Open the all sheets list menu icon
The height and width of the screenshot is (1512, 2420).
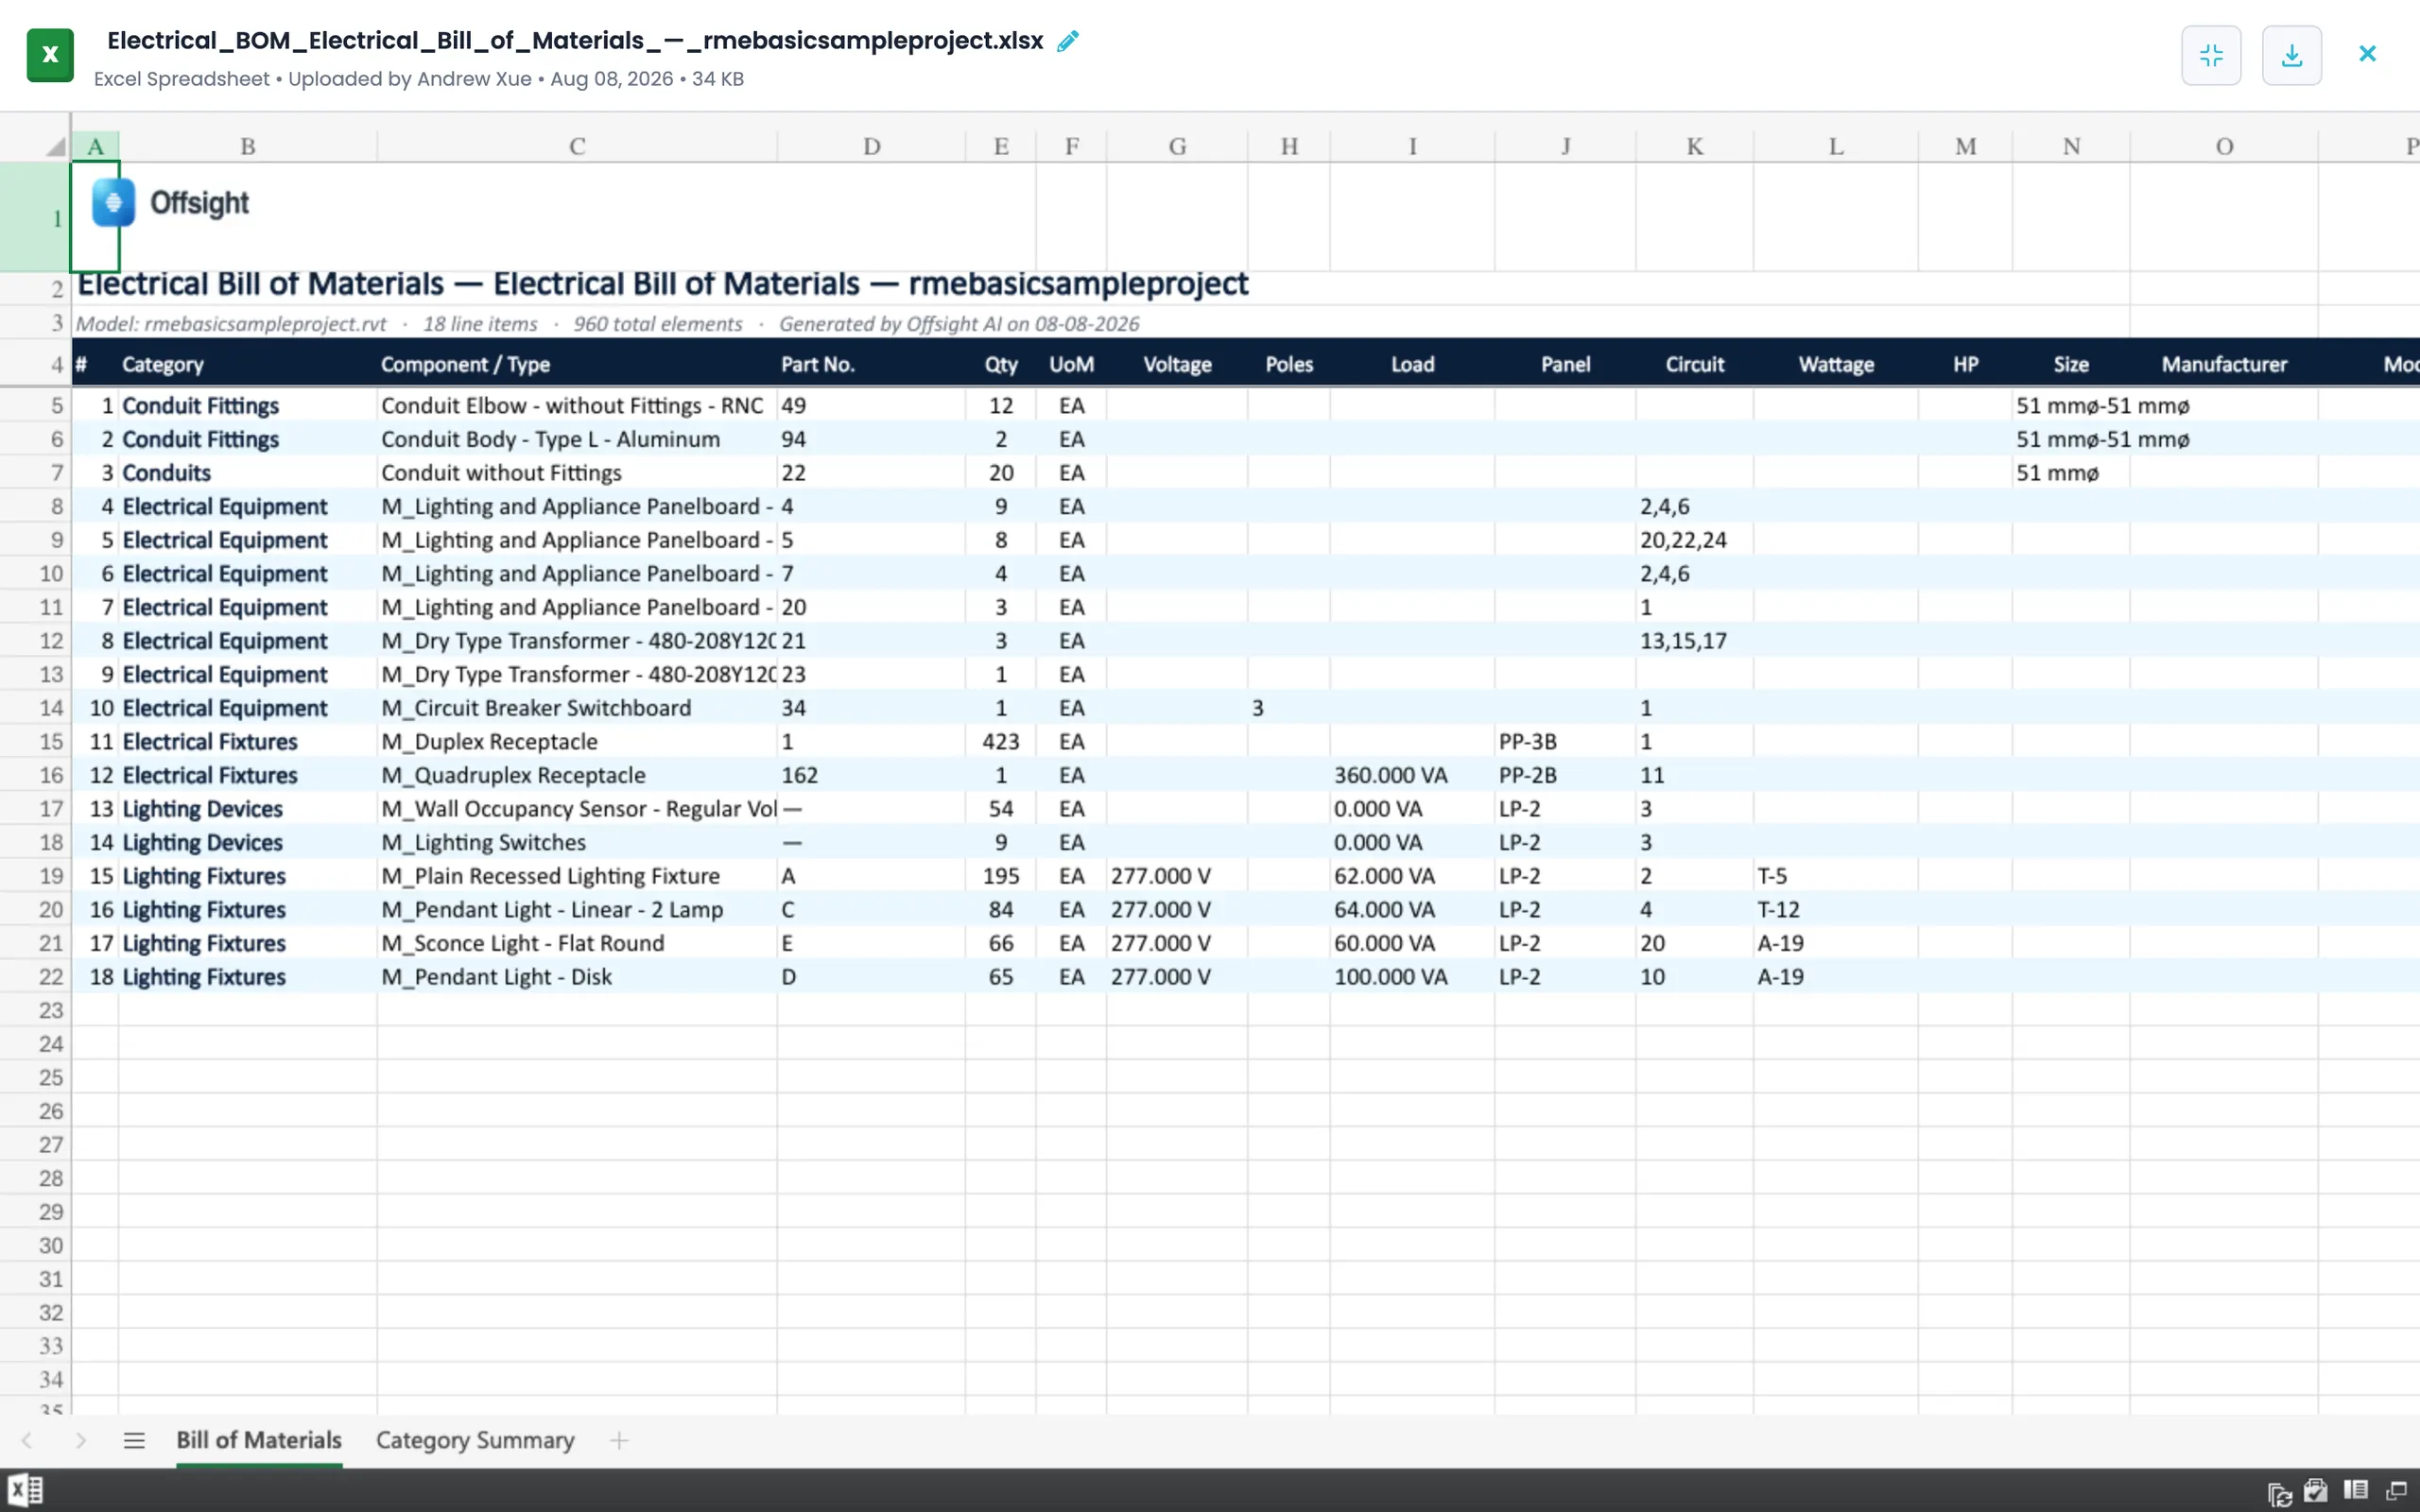coord(134,1440)
